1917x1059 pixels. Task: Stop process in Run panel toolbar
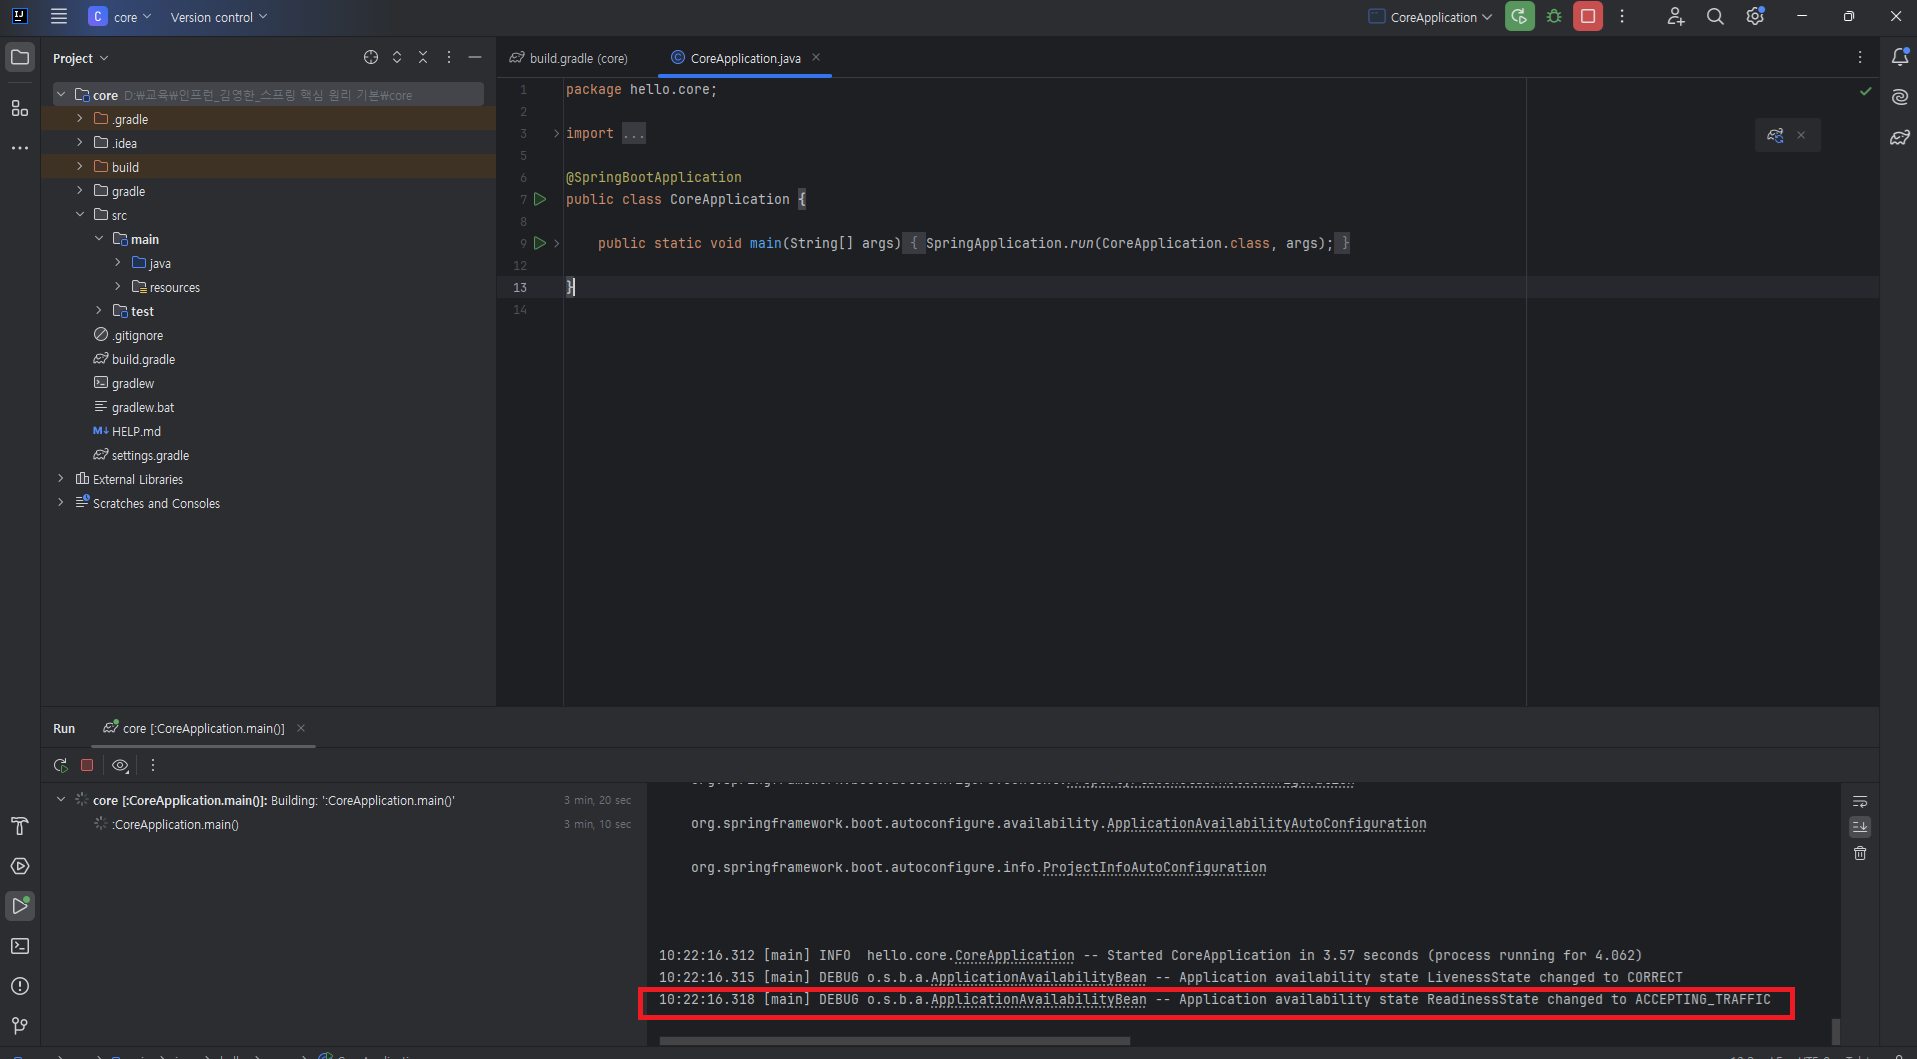(87, 765)
